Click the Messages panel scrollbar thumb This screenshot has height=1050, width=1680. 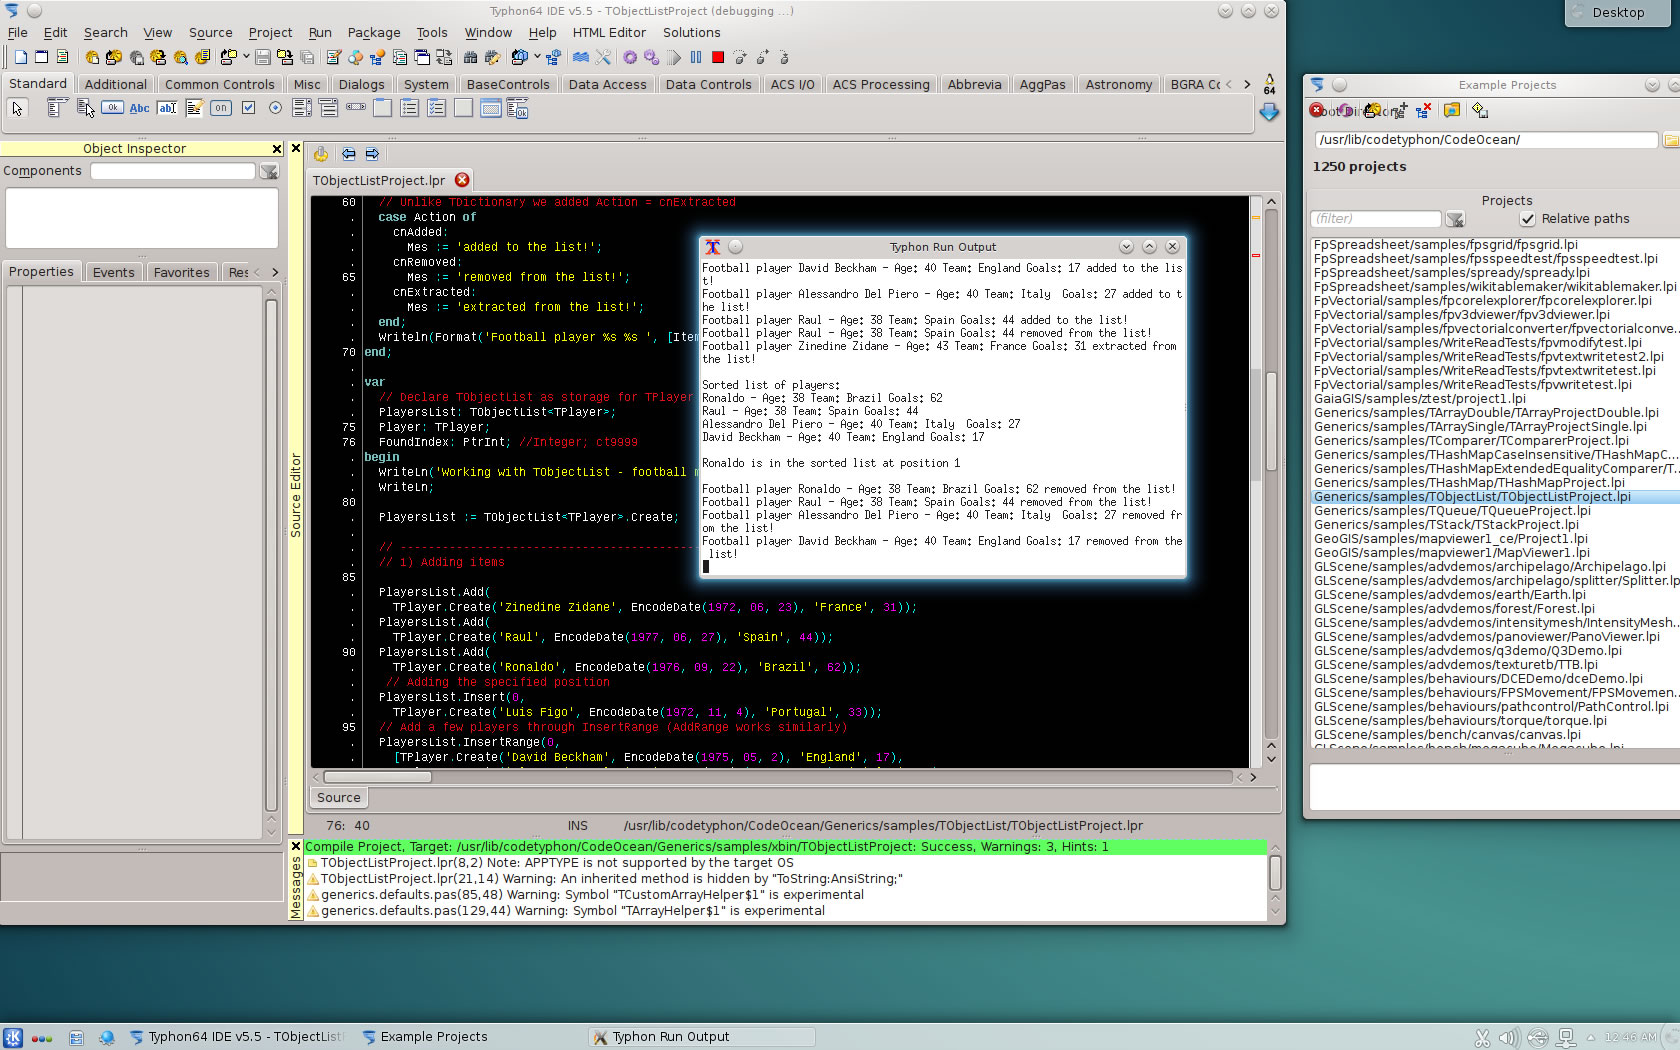pos(1275,873)
